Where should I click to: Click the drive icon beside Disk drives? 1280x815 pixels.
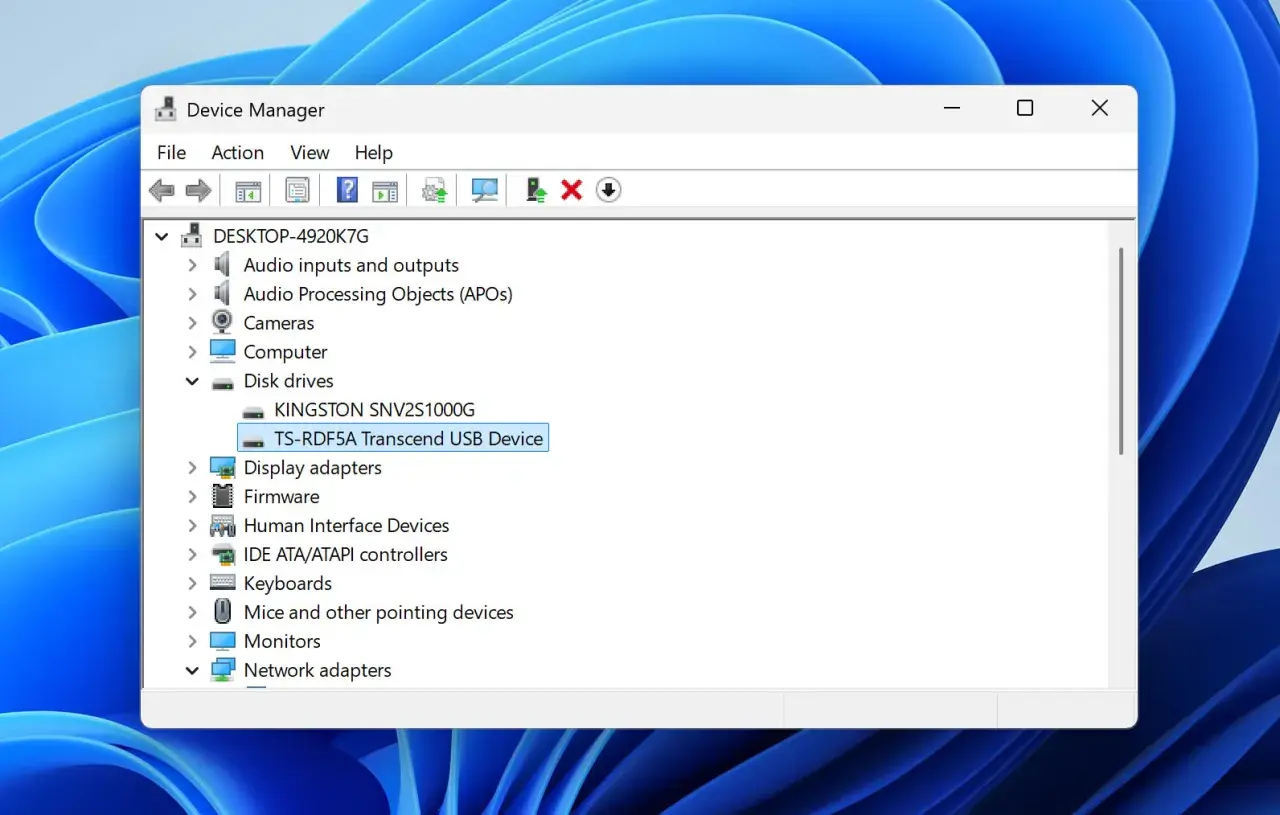pyautogui.click(x=222, y=382)
